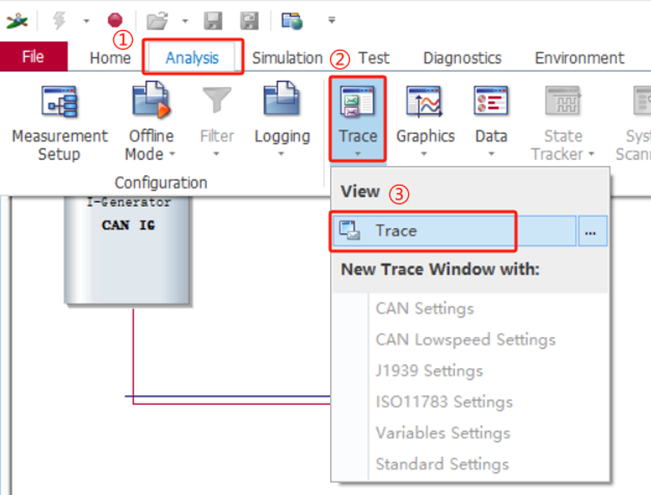The image size is (651, 495).
Task: Click the Save configuration floppy icon
Action: click(x=212, y=19)
